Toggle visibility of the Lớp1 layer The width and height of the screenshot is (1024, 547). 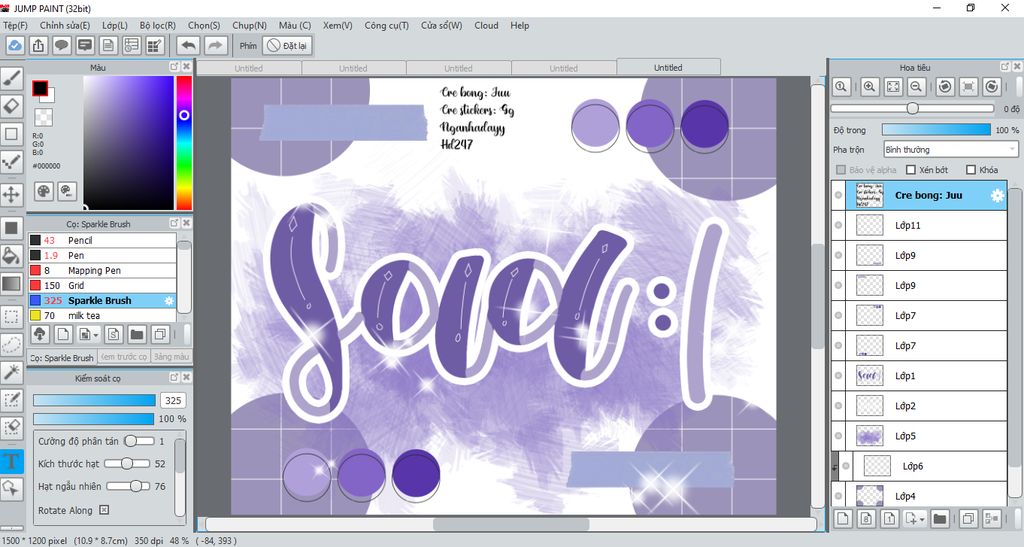(839, 375)
